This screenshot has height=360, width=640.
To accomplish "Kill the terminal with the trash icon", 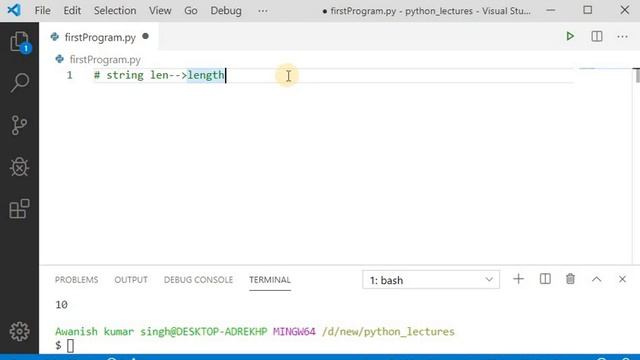I will click(570, 279).
